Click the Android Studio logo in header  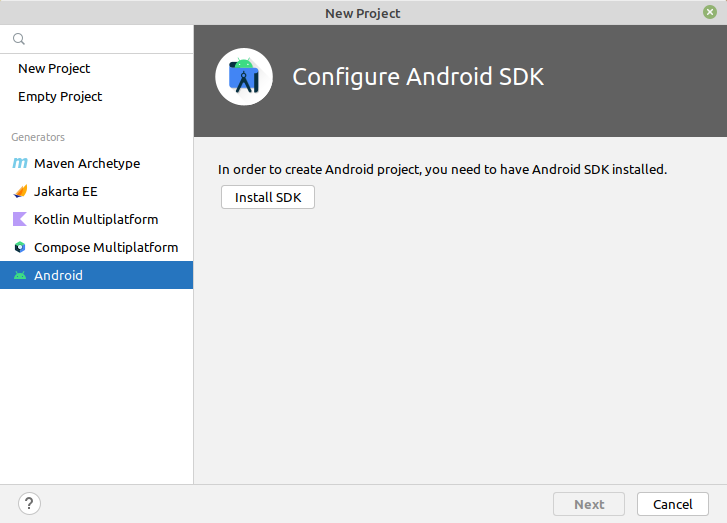(244, 77)
